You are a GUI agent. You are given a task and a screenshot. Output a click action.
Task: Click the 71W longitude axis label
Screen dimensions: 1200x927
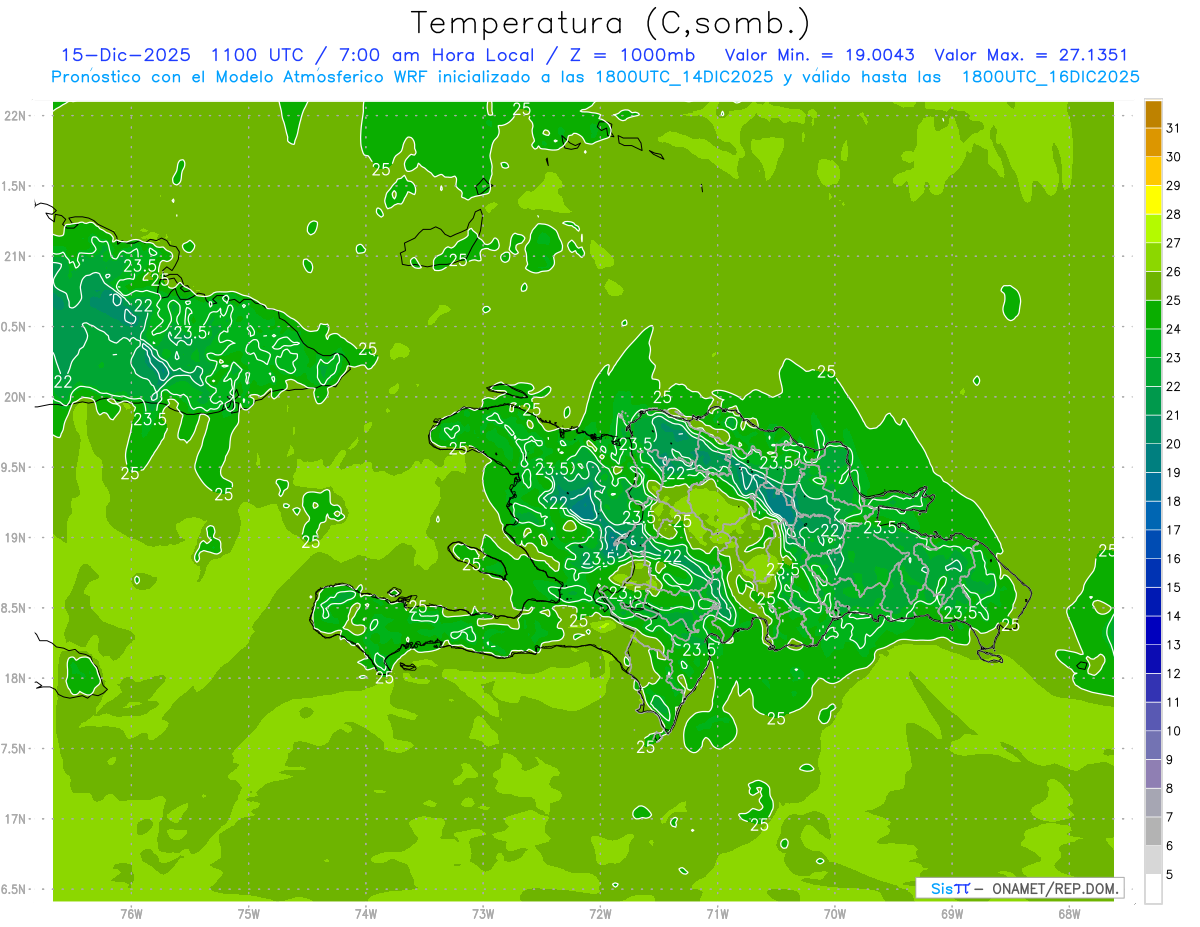pyautogui.click(x=717, y=913)
